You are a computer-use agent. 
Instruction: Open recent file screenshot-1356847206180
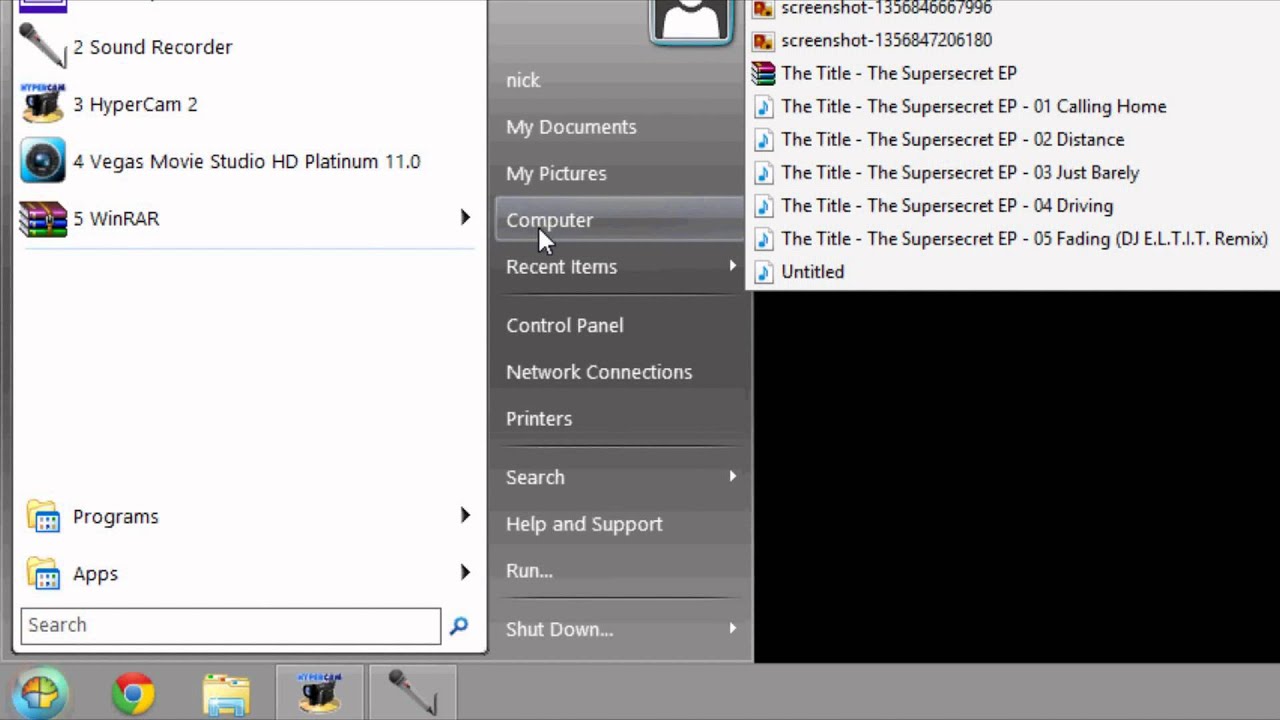point(886,41)
